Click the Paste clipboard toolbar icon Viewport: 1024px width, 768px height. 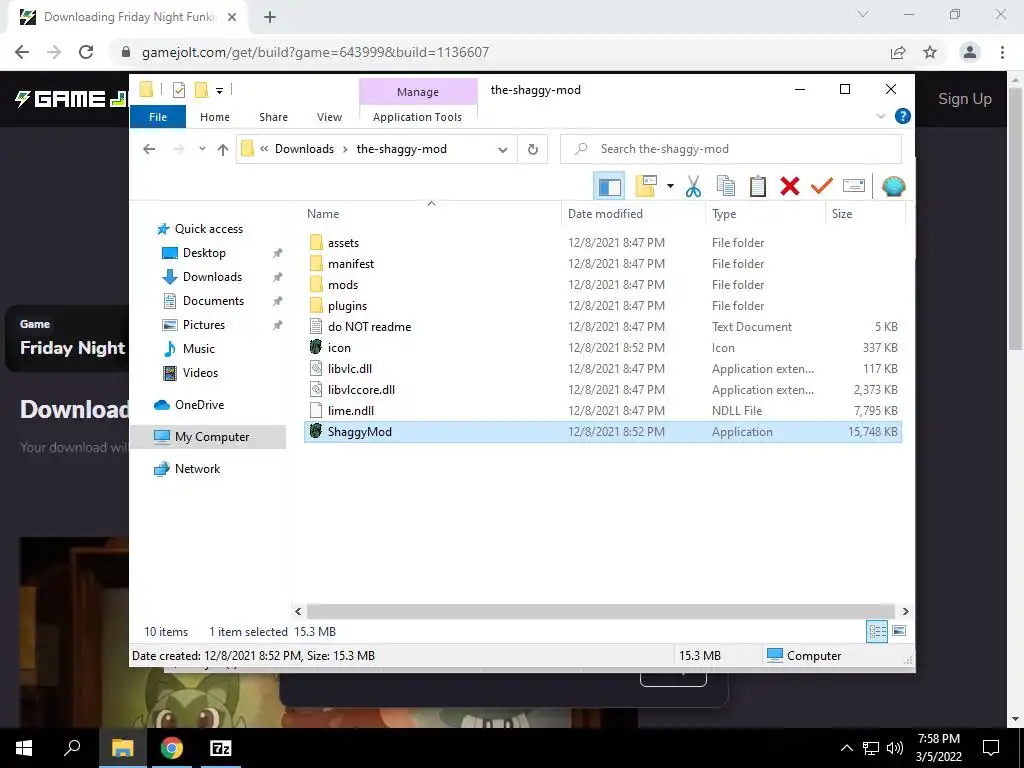pos(758,186)
